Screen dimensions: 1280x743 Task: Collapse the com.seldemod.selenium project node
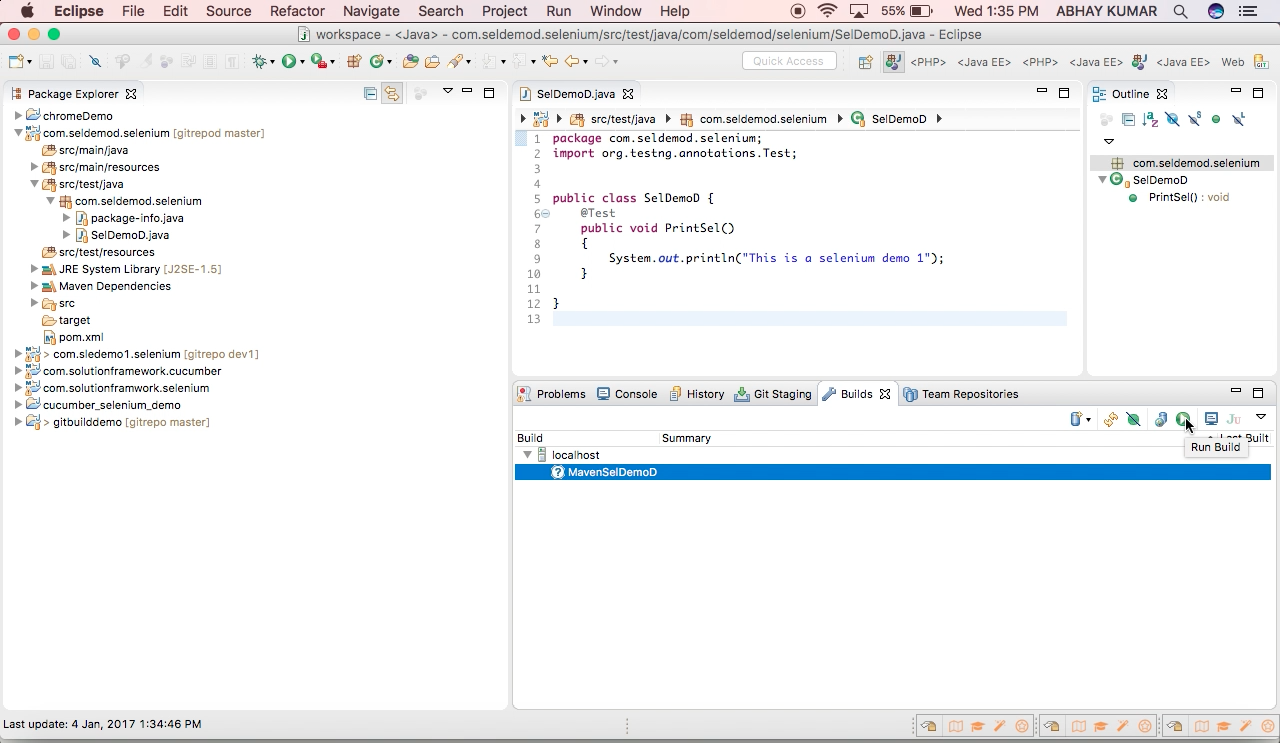coord(19,133)
